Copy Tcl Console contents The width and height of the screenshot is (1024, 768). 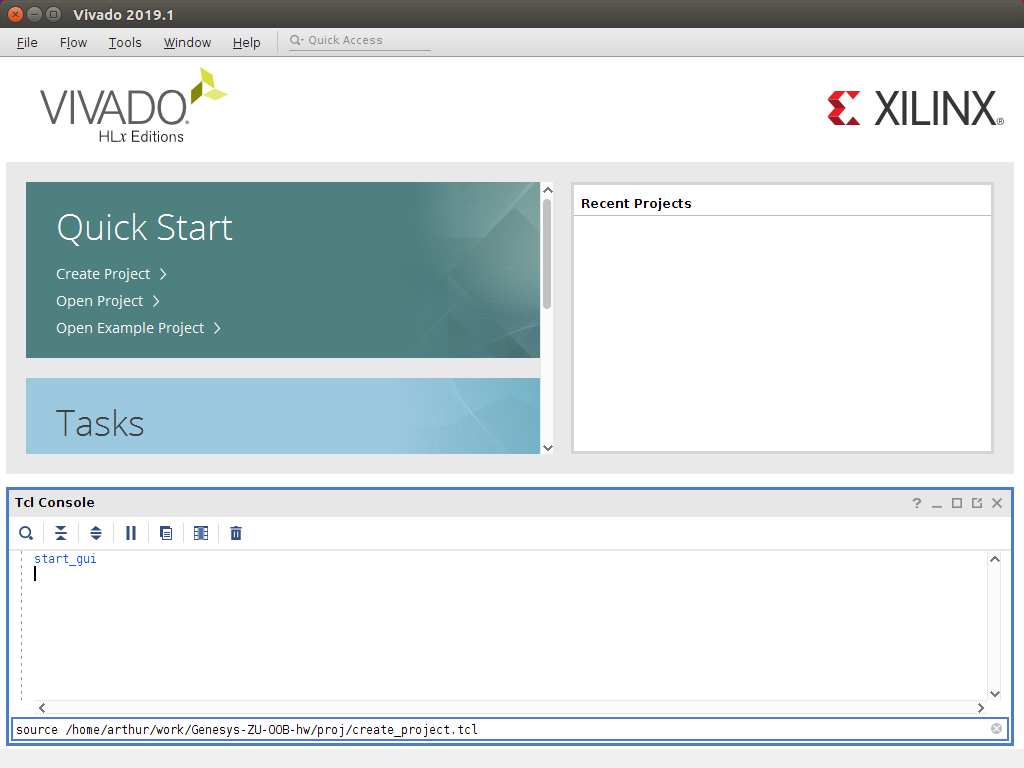tap(166, 534)
